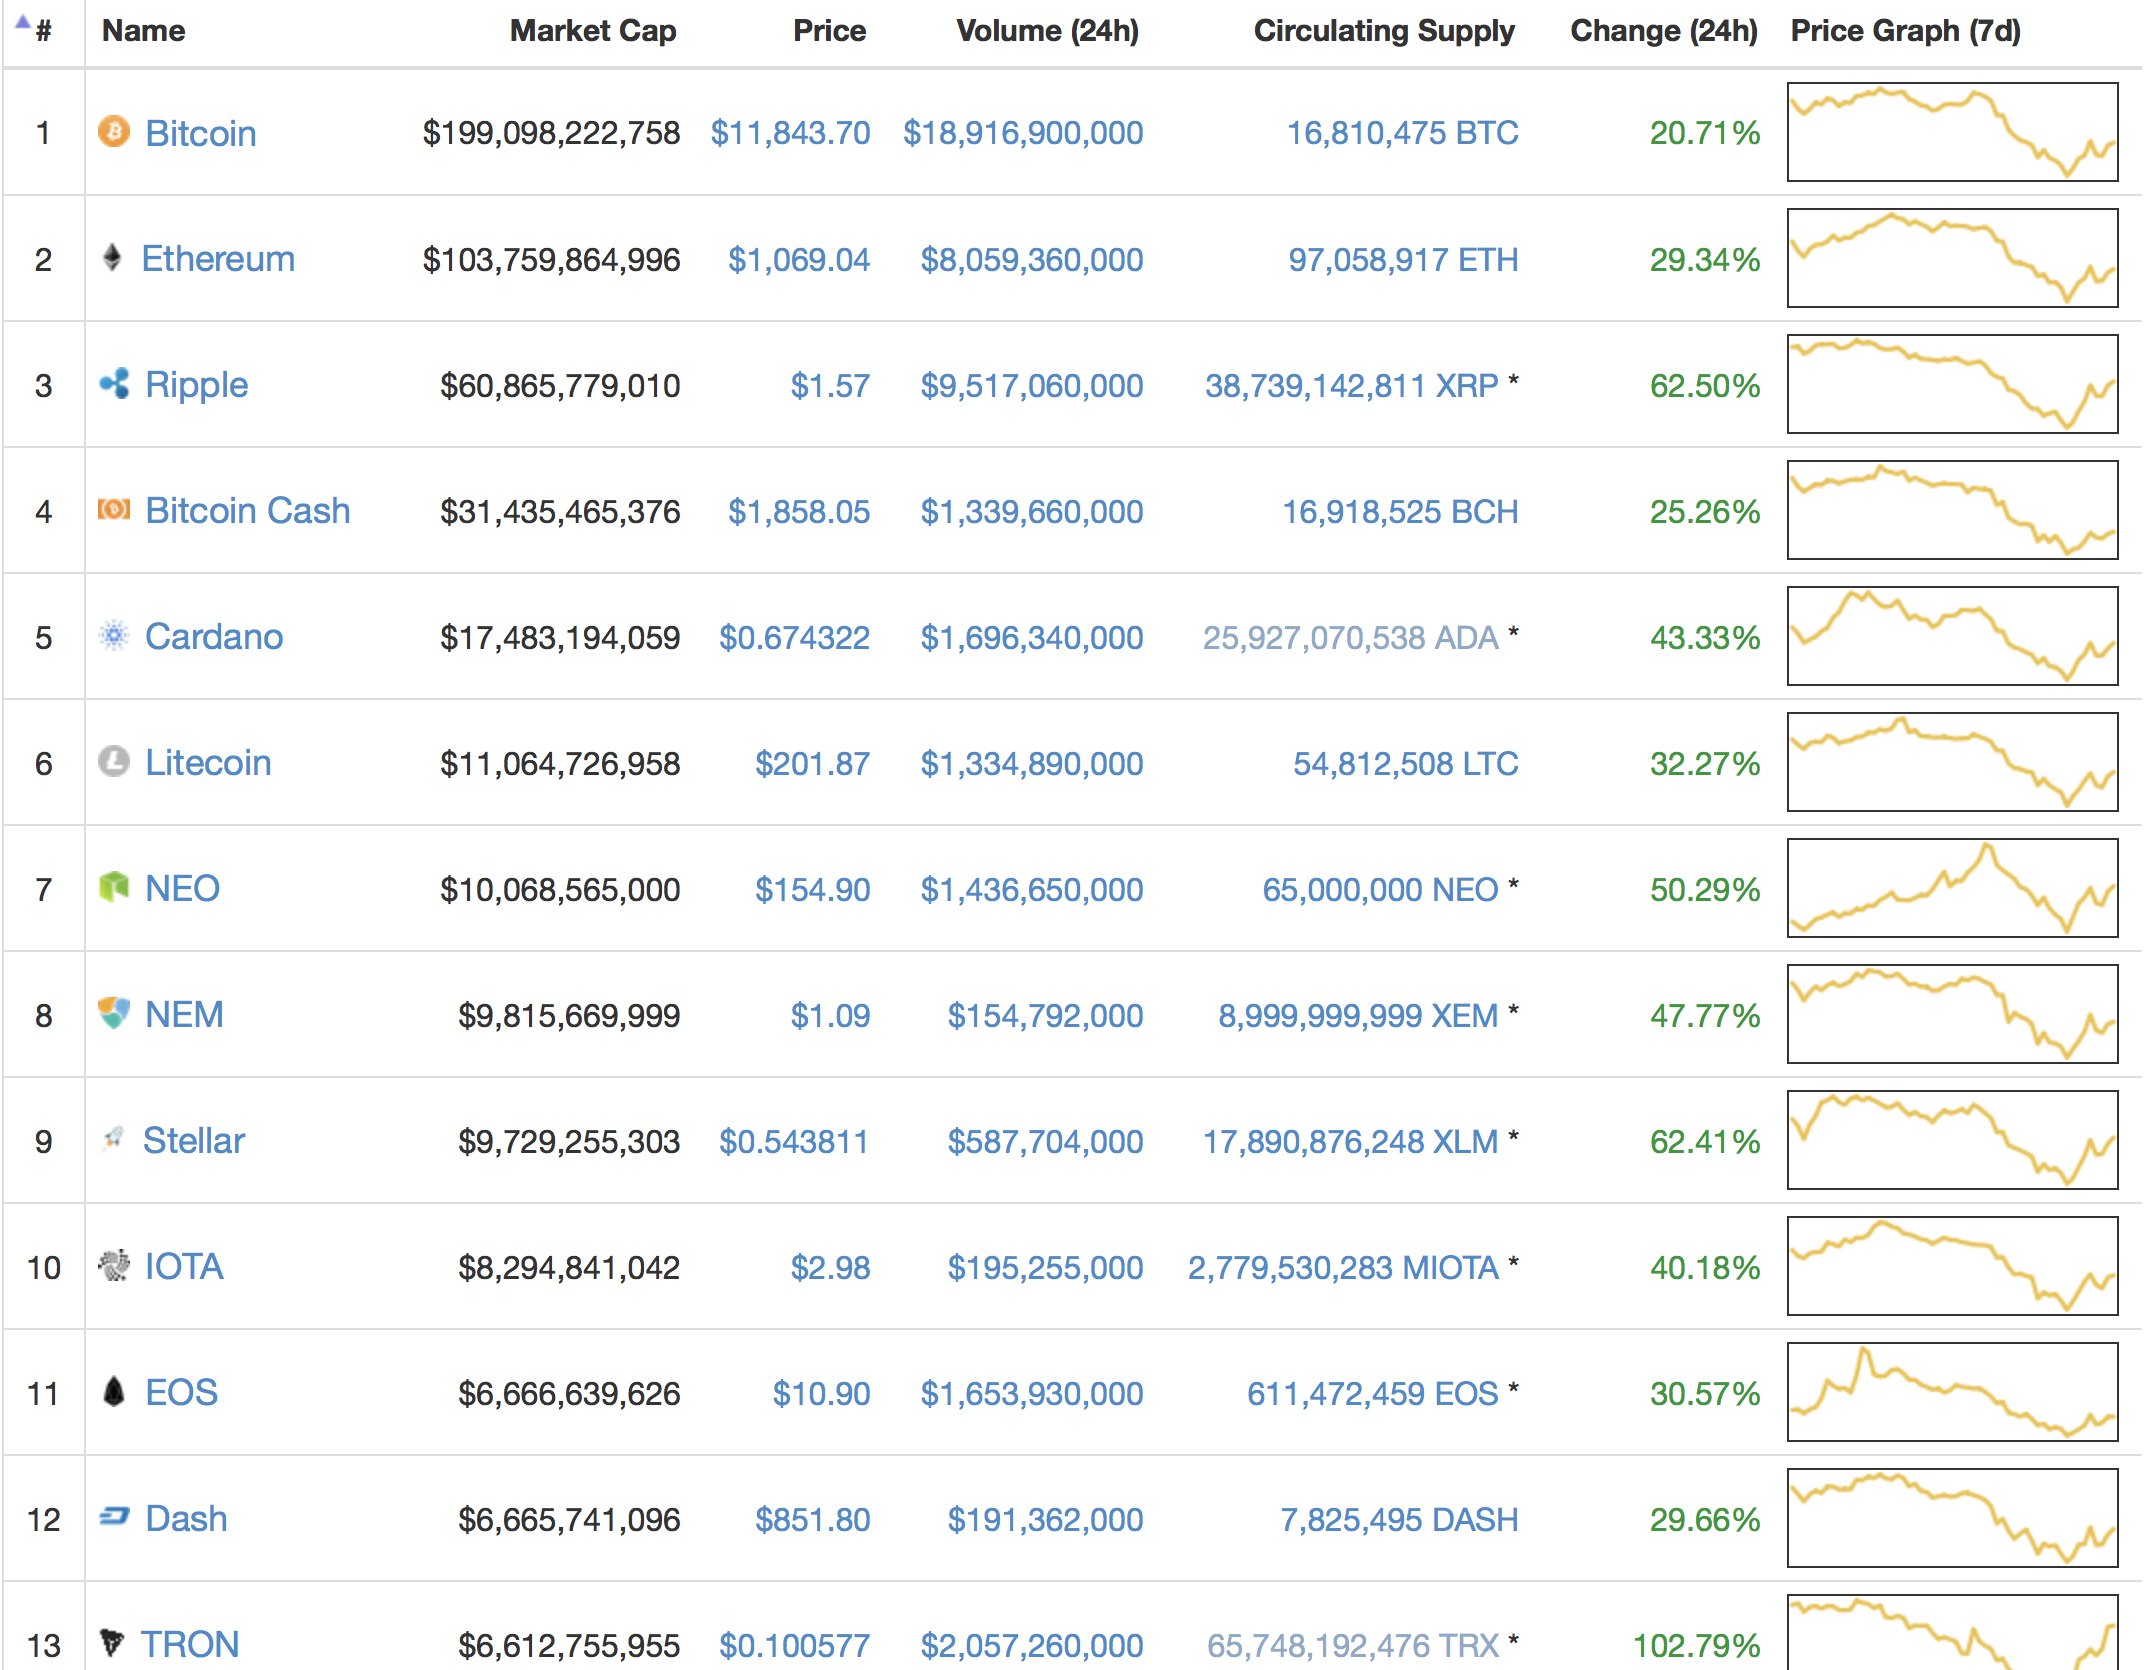Sort table by Market Cap header
This screenshot has width=2146, height=1670.
[x=593, y=31]
